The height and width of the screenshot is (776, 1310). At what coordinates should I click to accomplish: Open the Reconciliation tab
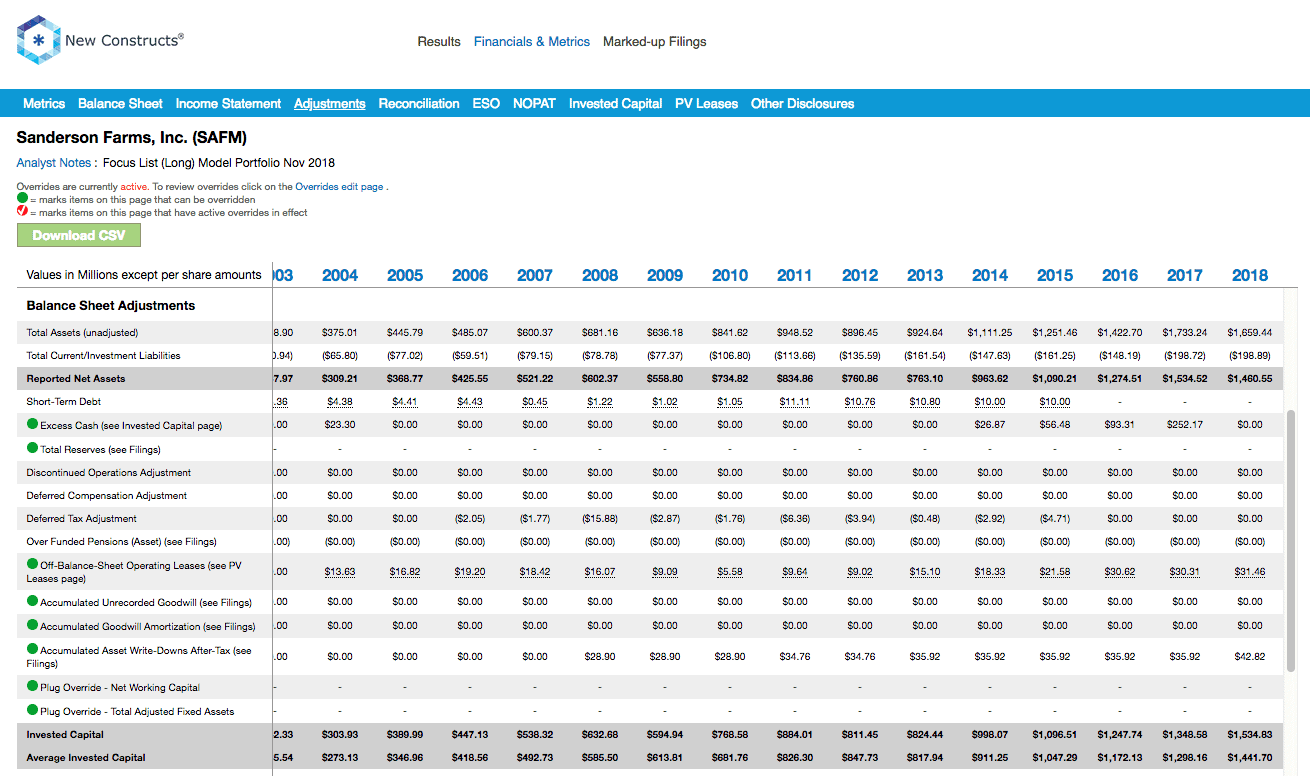[x=419, y=103]
